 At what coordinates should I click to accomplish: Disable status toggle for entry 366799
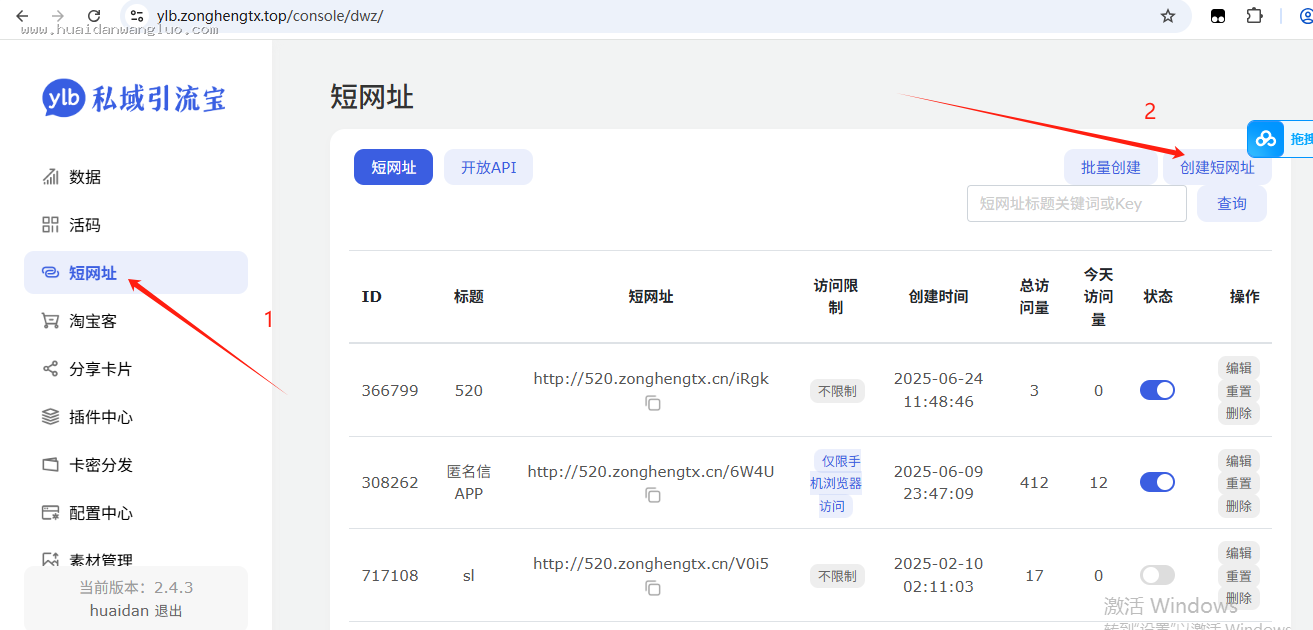tap(1157, 390)
